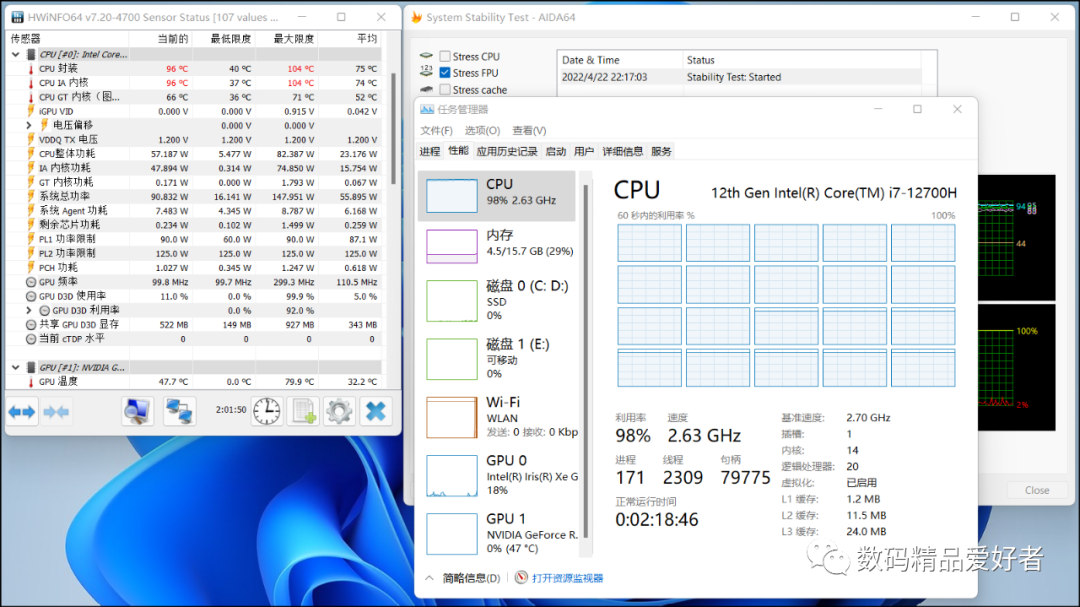Start logging with the document-plus icon
Screen dimensions: 1080x607
click(303, 411)
